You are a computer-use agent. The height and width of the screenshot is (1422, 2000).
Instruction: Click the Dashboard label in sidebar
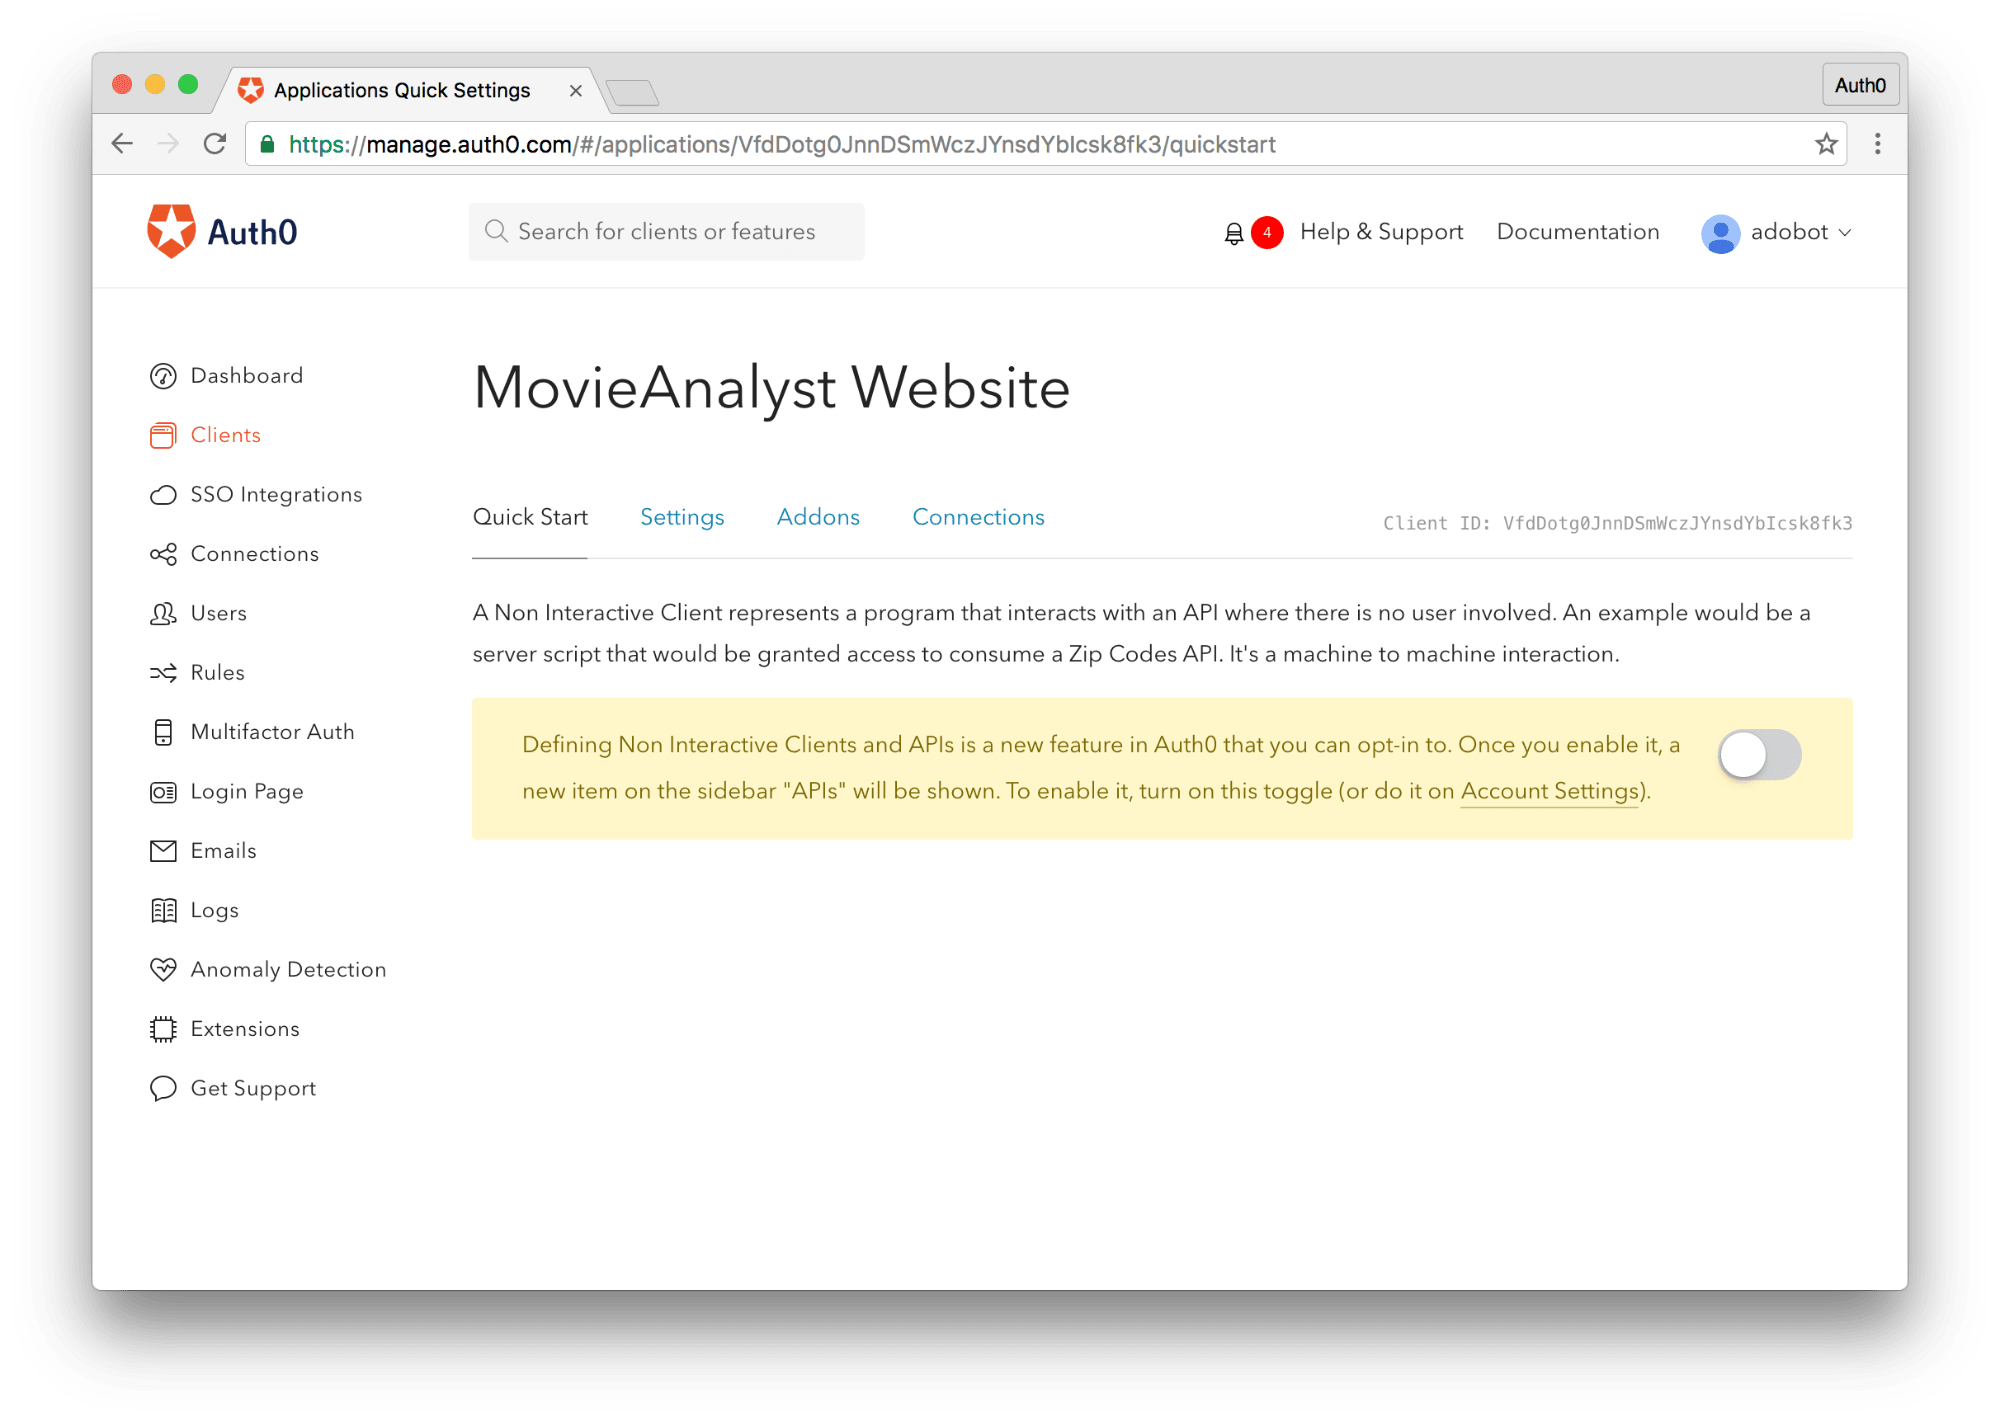247,376
